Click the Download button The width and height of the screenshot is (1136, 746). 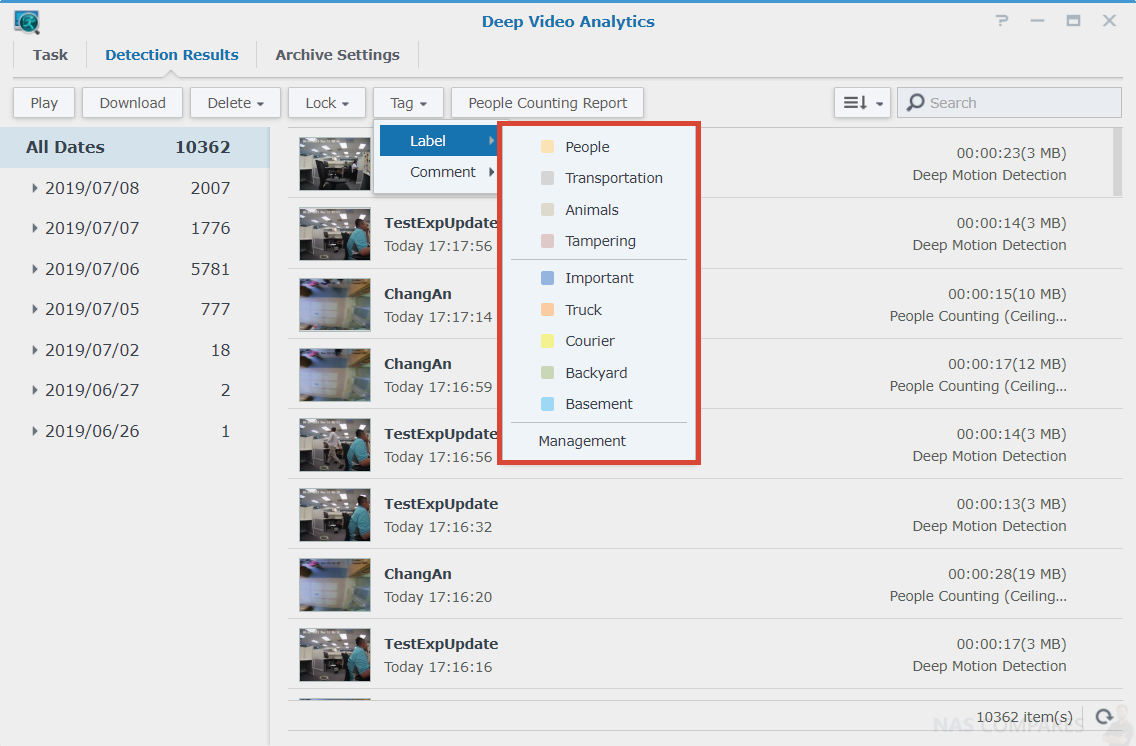133,103
